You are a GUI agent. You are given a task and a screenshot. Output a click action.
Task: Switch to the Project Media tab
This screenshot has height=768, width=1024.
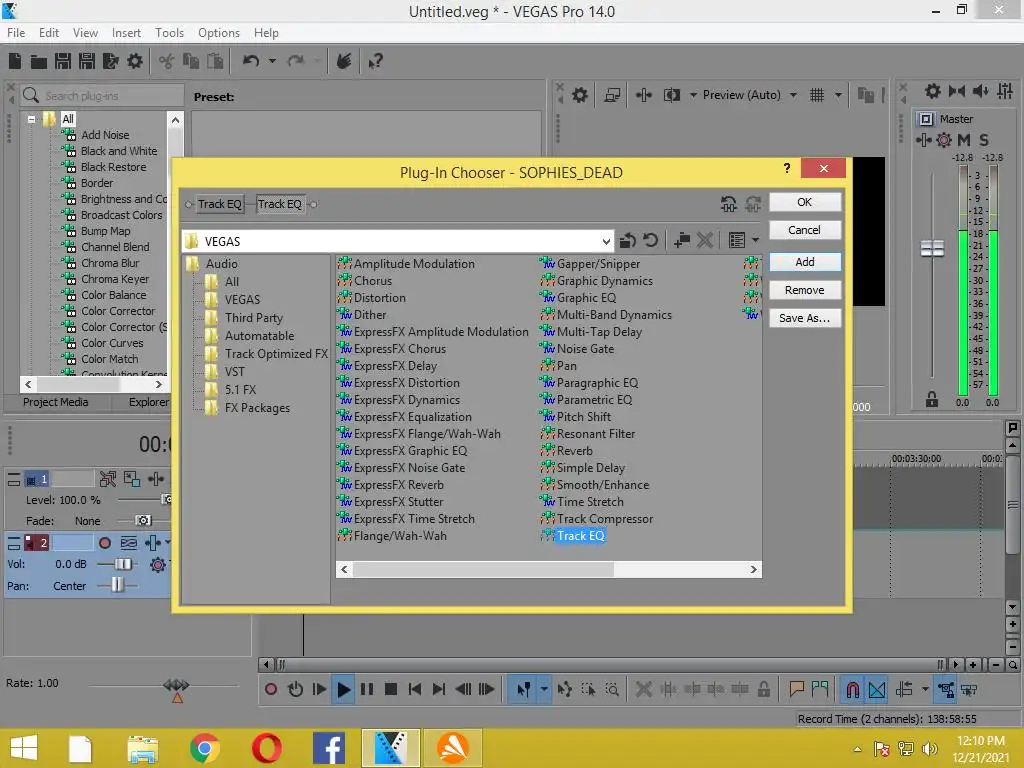(x=56, y=402)
